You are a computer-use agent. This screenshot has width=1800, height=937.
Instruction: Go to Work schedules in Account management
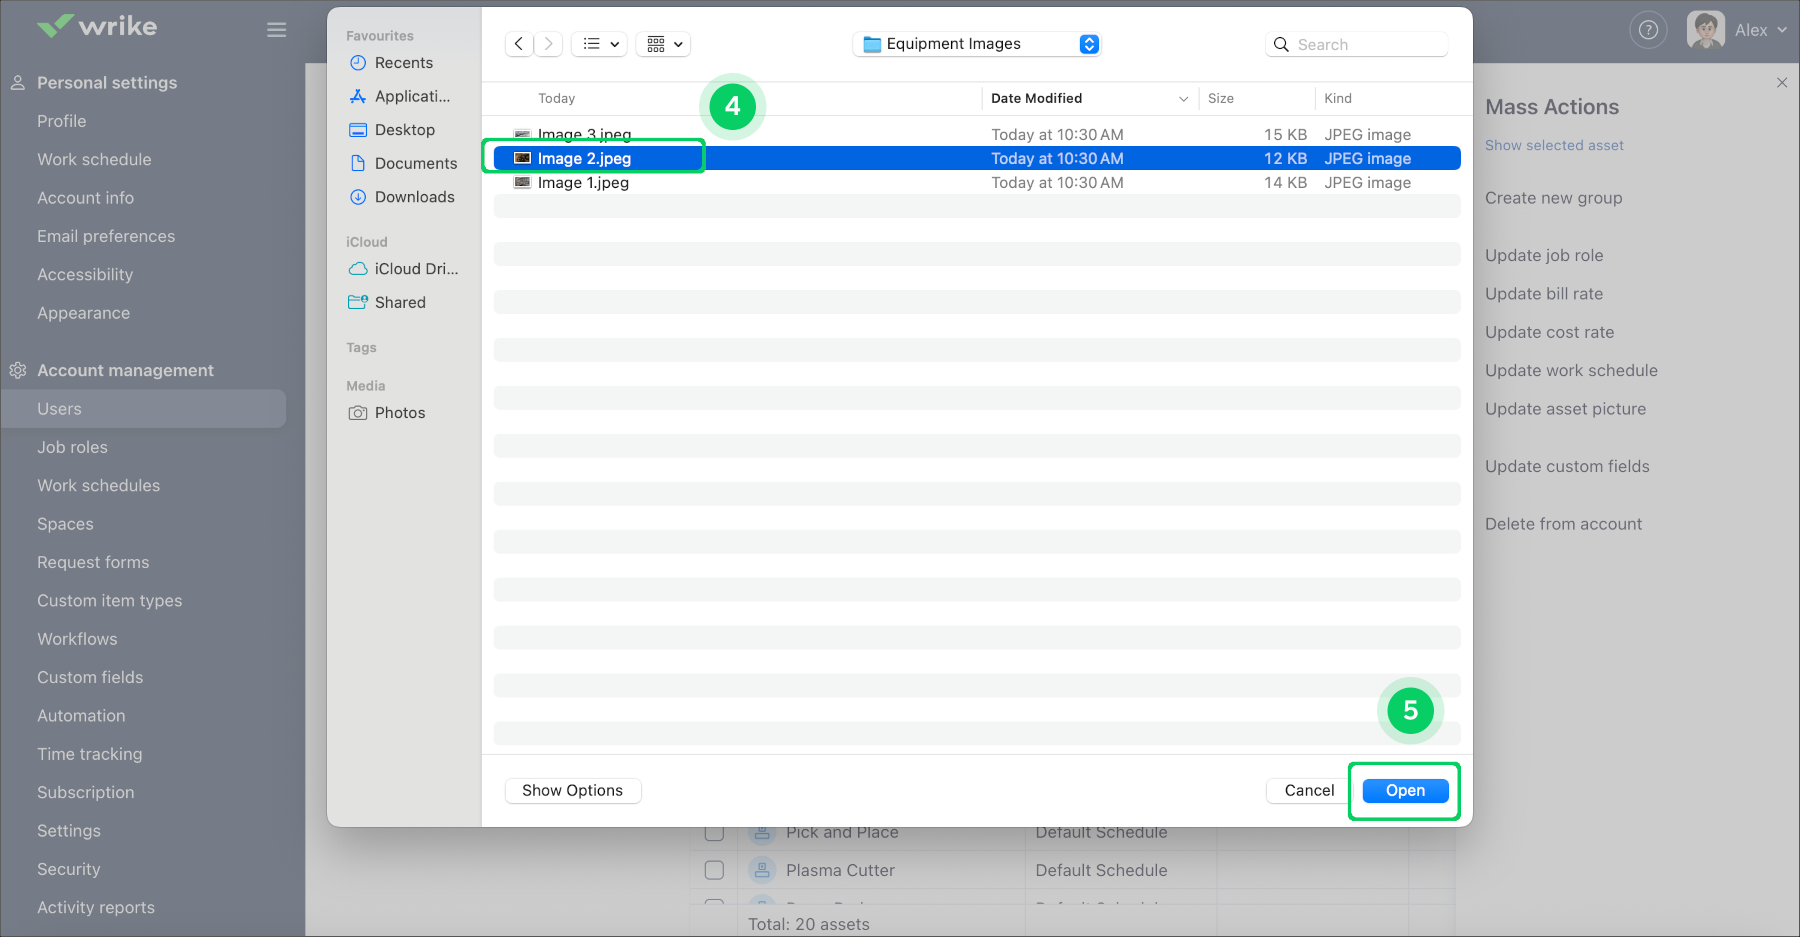pyautogui.click(x=98, y=485)
